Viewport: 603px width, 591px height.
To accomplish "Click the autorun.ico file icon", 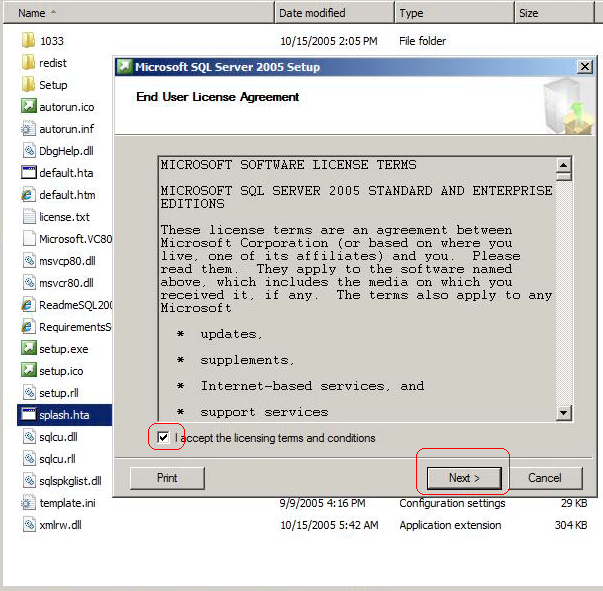I will pos(28,107).
